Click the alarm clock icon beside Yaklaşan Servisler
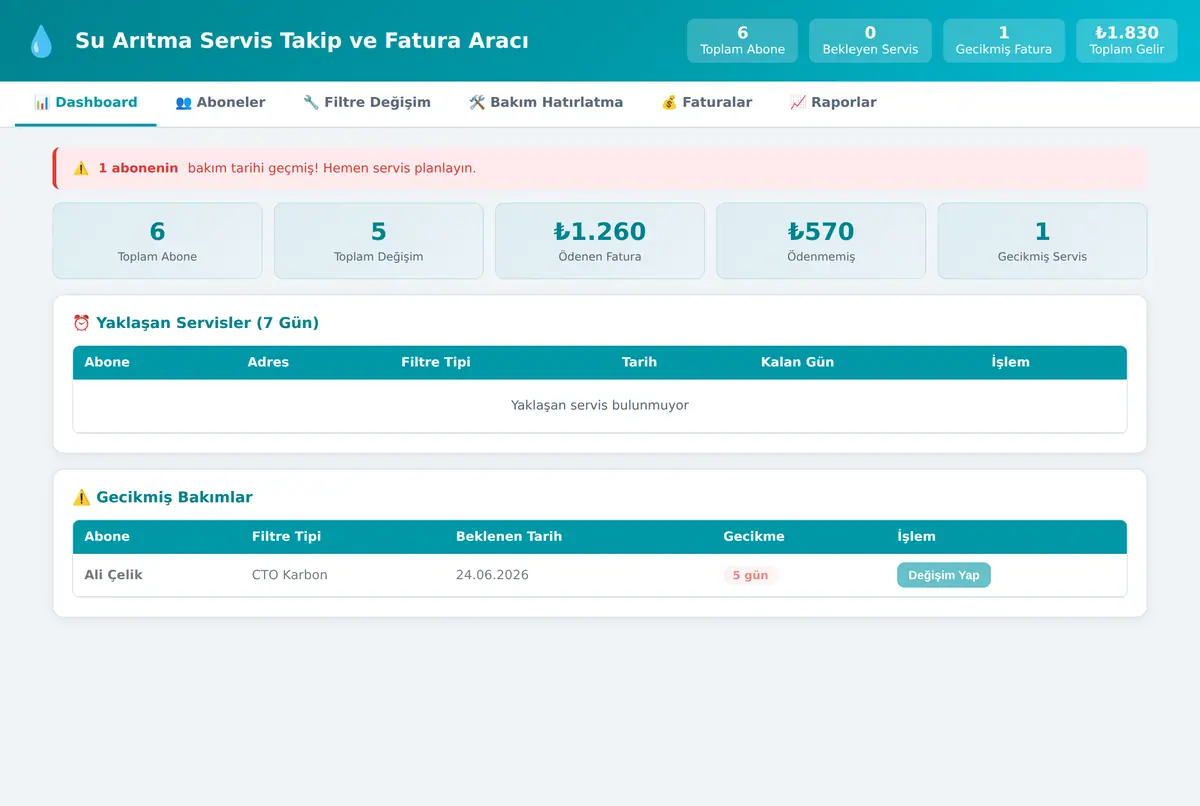The image size is (1200, 806). 82,323
